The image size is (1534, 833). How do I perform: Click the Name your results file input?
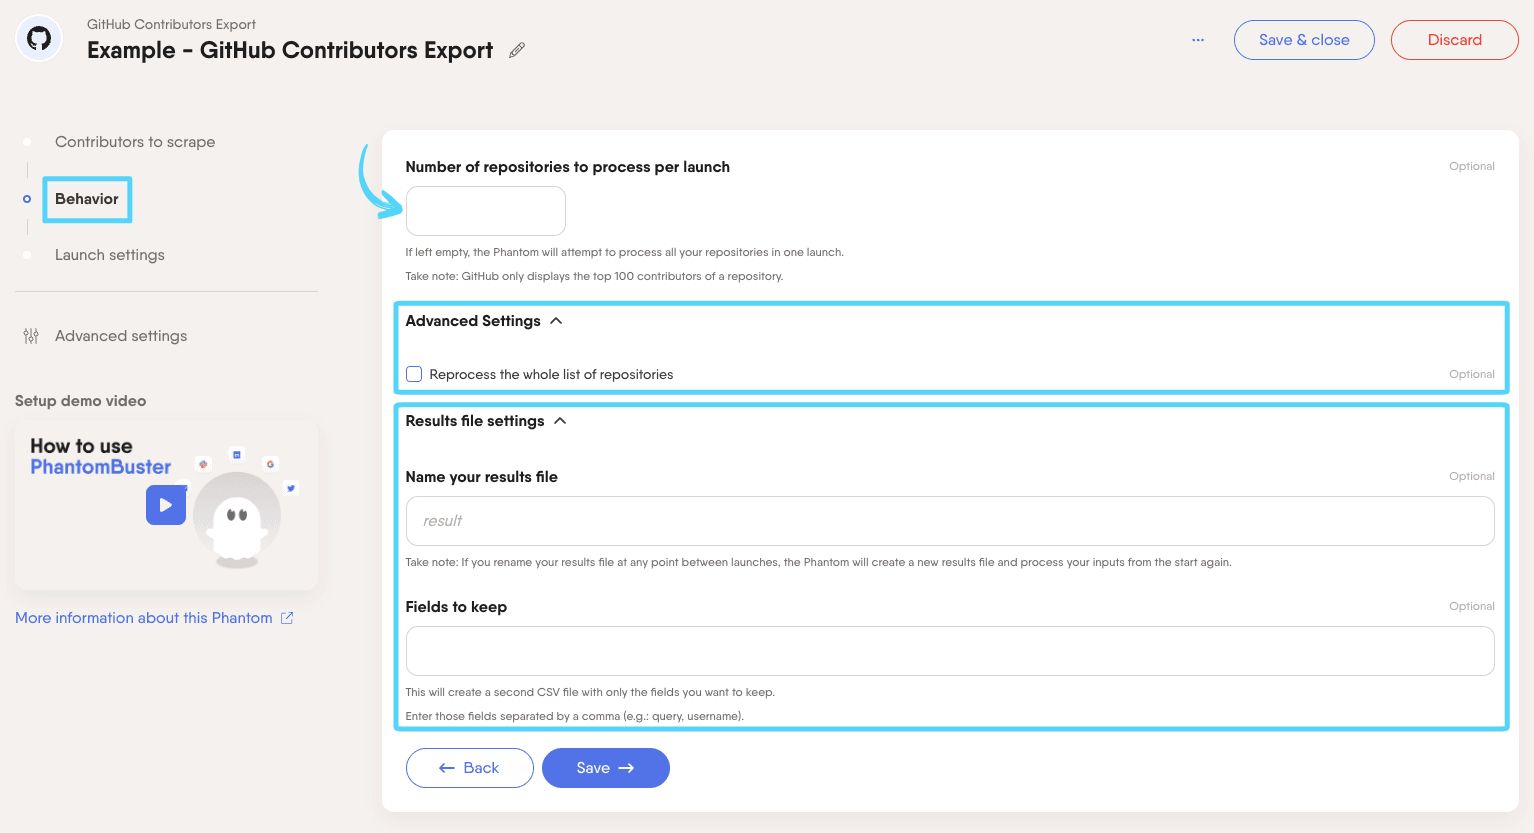950,521
